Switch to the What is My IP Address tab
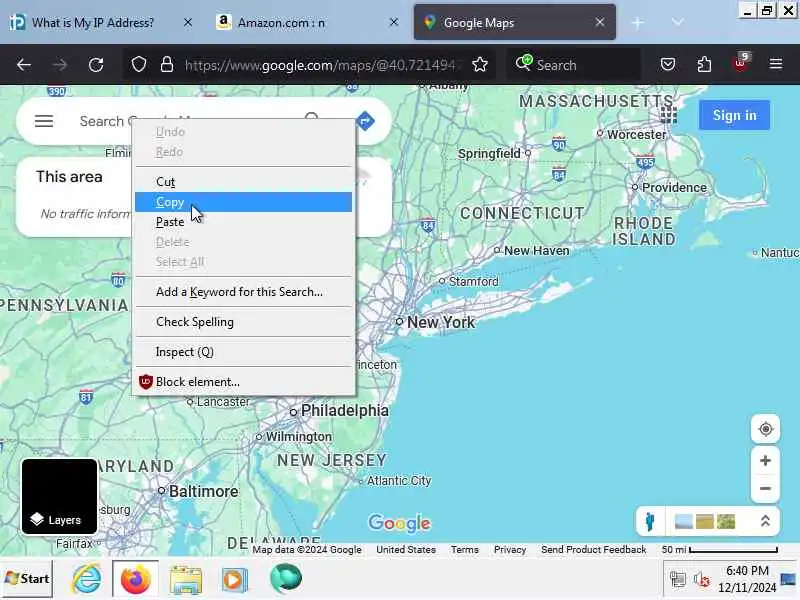 pos(92,22)
